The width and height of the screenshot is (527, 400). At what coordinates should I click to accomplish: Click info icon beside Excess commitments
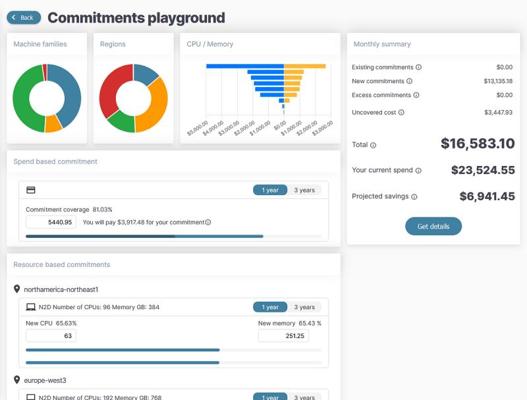(416, 95)
